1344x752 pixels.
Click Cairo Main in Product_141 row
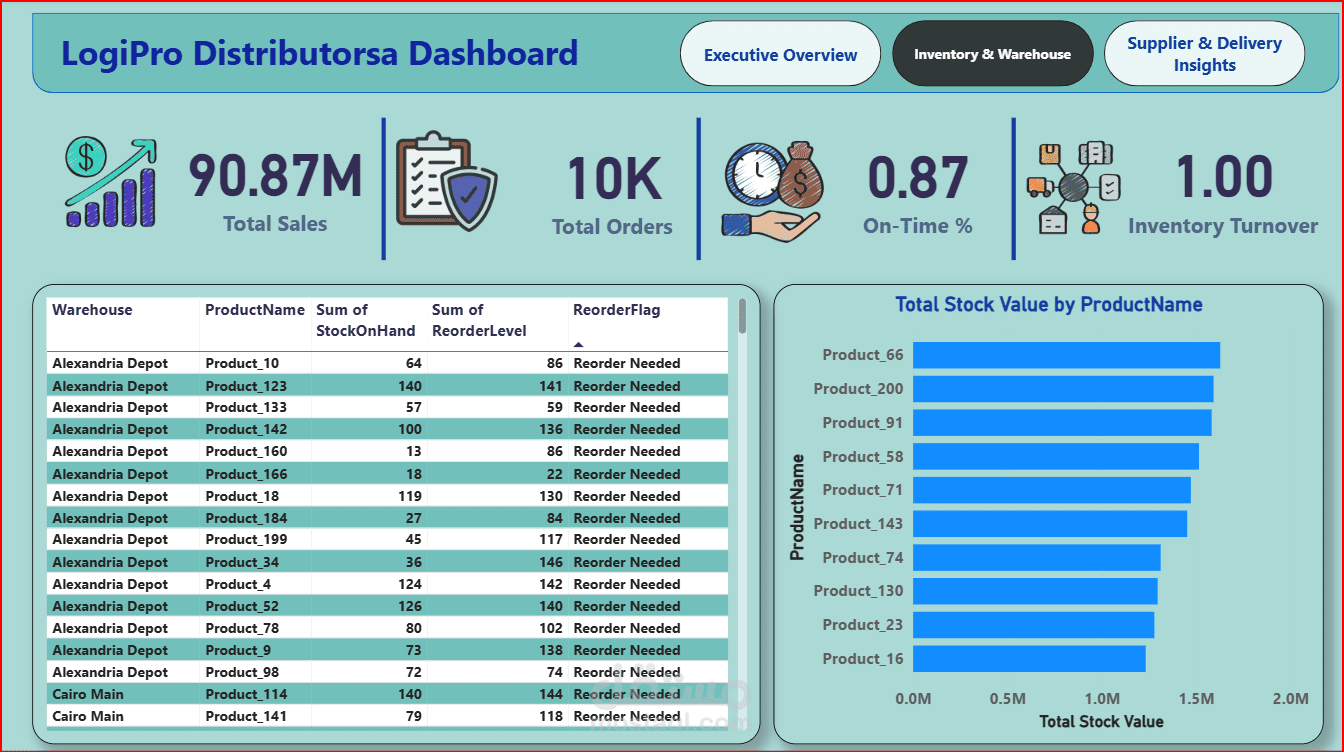tap(88, 716)
